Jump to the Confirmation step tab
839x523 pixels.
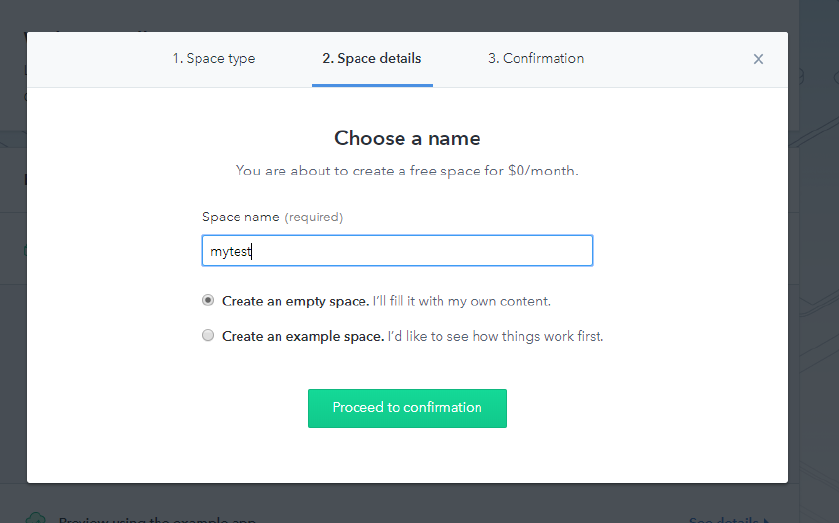[536, 59]
